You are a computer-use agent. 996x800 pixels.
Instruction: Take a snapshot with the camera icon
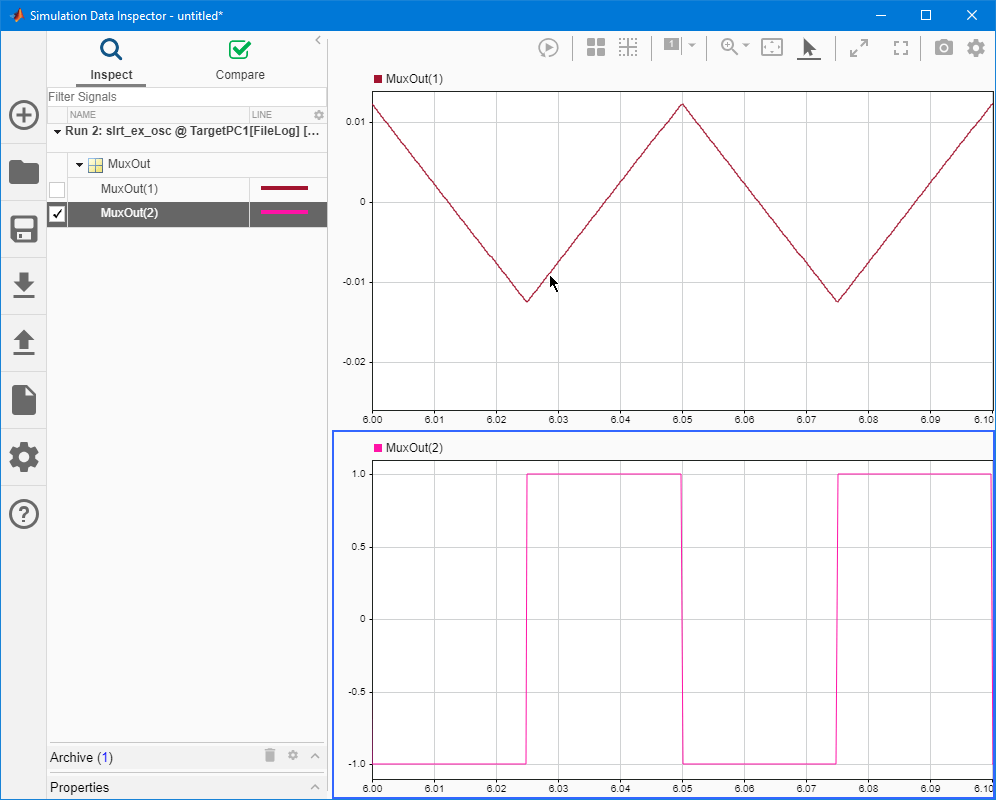click(942, 47)
